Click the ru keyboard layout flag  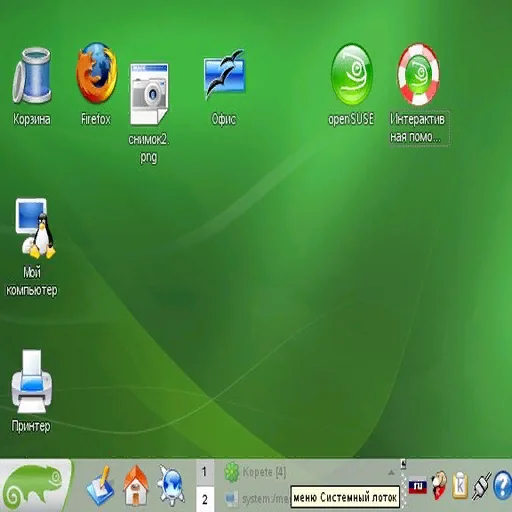(418, 486)
